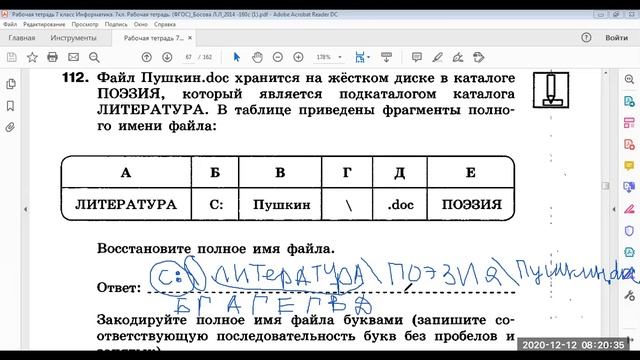640x360 pixels.
Task: Open the Файл menu
Action: tap(10, 24)
